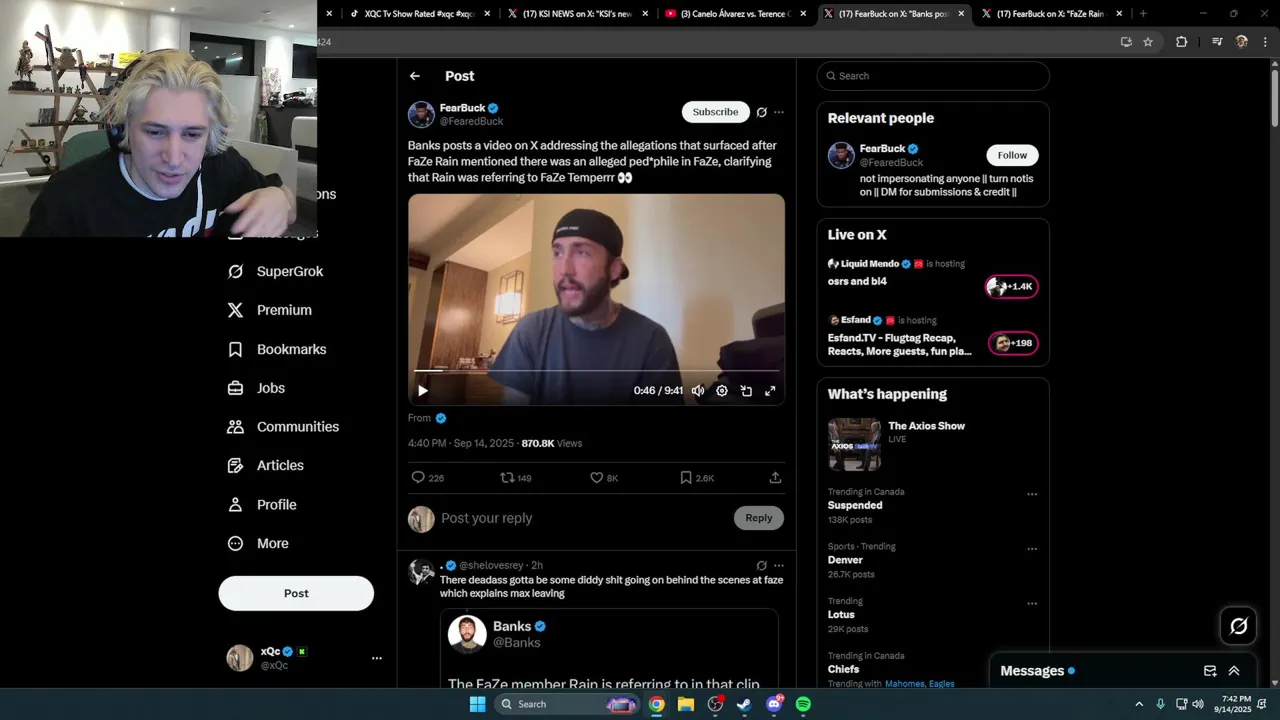Open The Axios Show thumbnail
This screenshot has height=720, width=1280.
point(854,444)
